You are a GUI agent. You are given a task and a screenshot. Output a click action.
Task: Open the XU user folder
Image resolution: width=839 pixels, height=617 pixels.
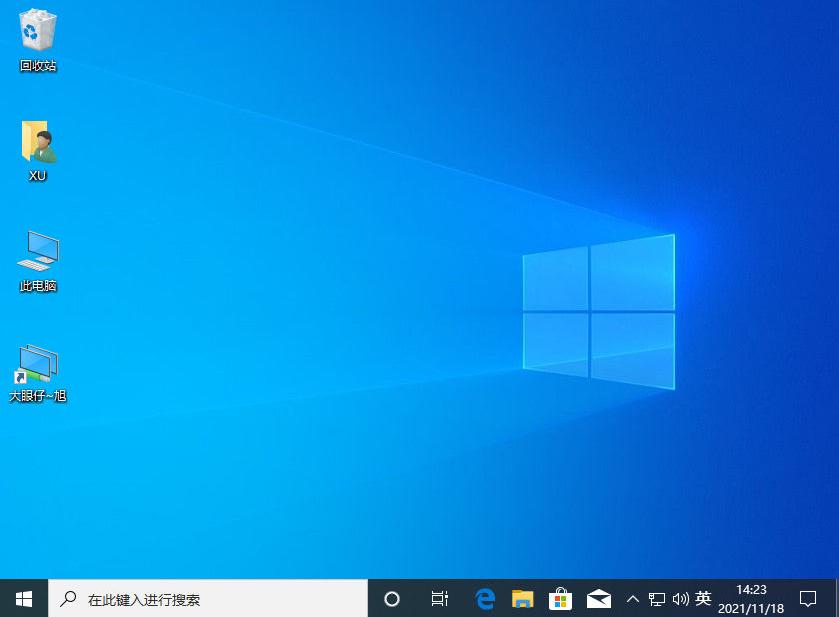(36, 140)
